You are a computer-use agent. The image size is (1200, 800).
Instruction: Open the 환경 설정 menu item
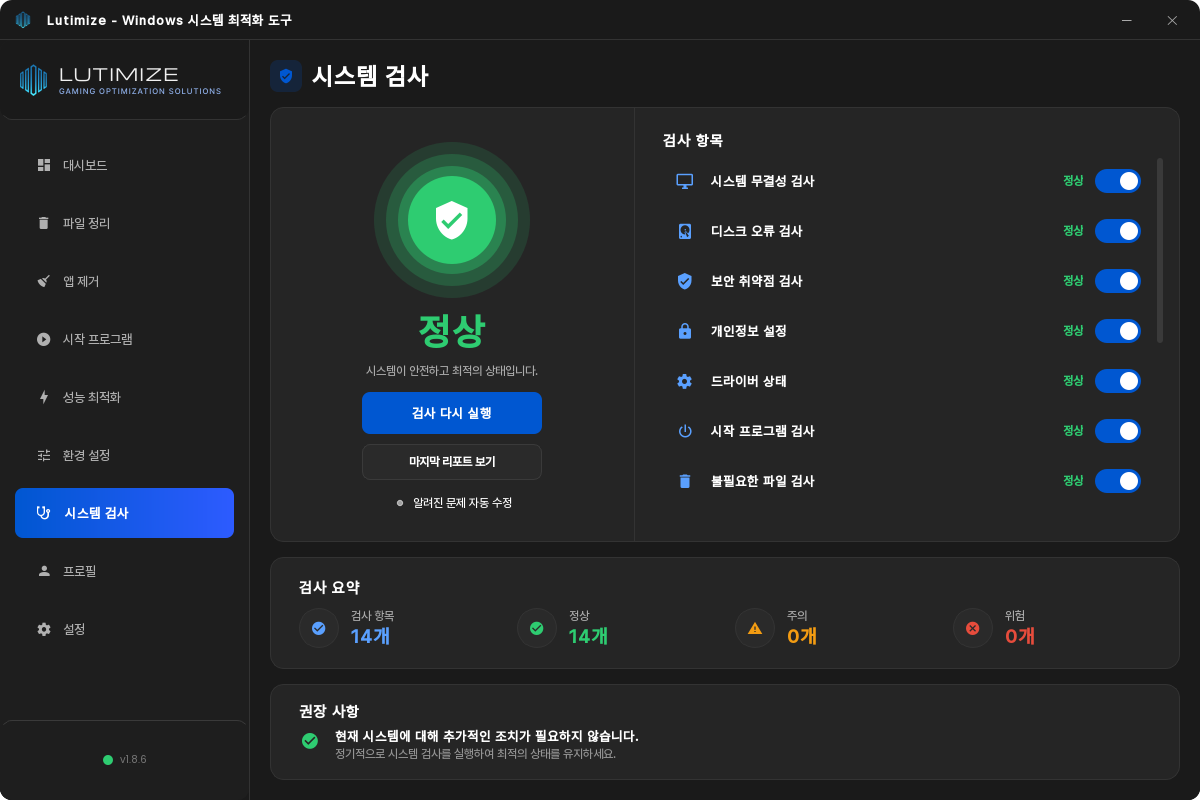(x=124, y=455)
